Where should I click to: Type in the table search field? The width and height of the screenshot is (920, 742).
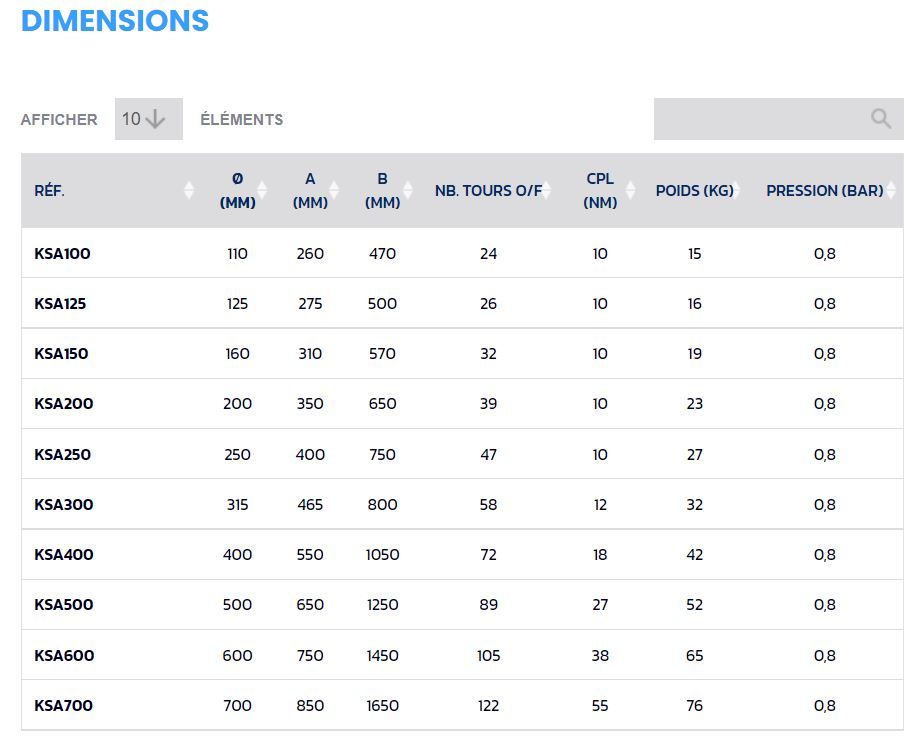click(760, 119)
